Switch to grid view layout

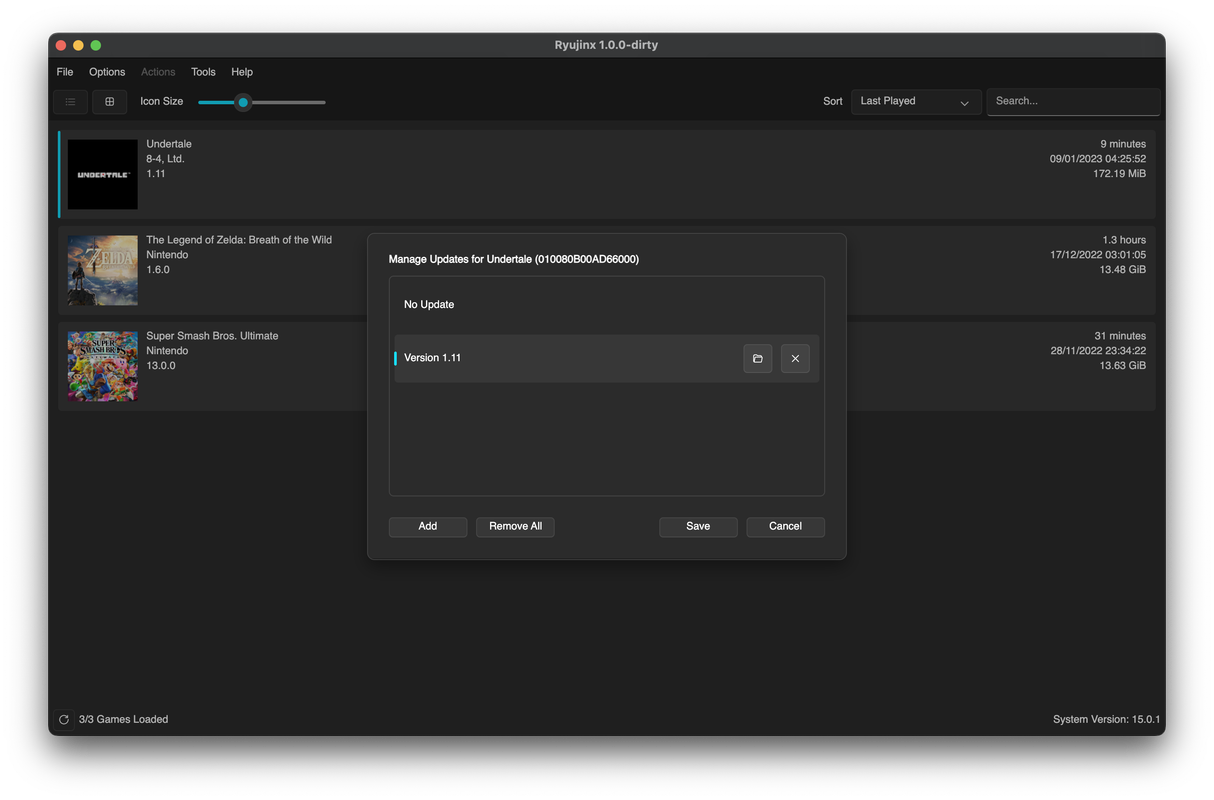tap(110, 101)
